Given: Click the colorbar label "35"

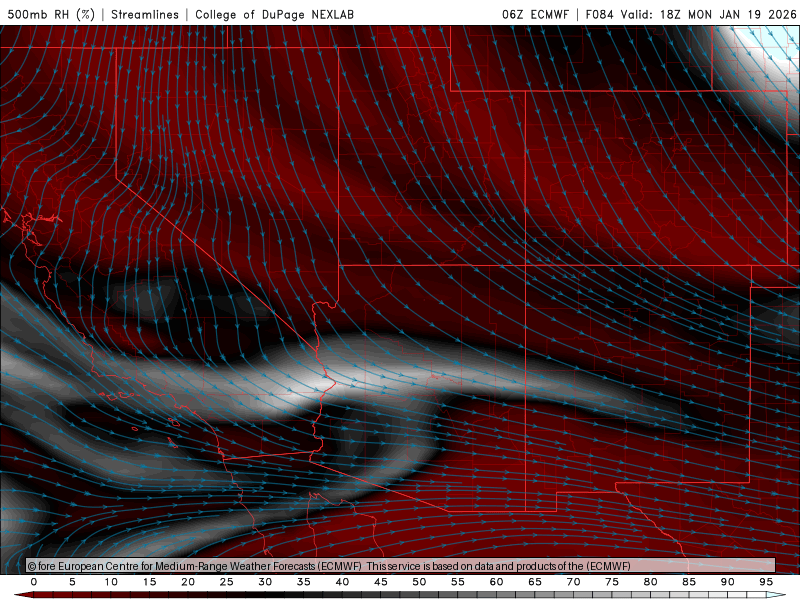Looking at the screenshot, I should tap(304, 582).
